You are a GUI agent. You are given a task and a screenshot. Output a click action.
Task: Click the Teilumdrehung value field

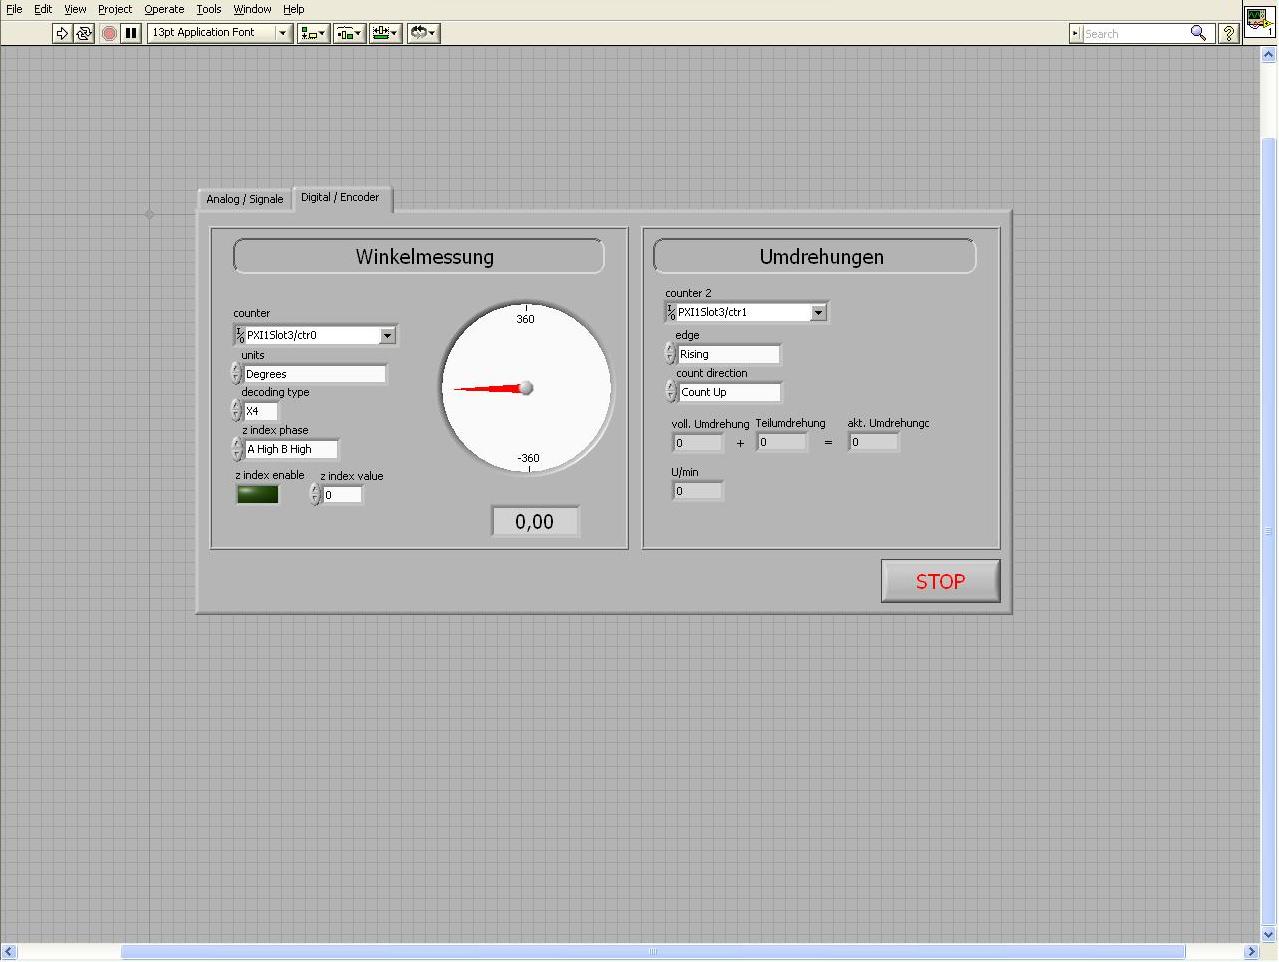(782, 441)
